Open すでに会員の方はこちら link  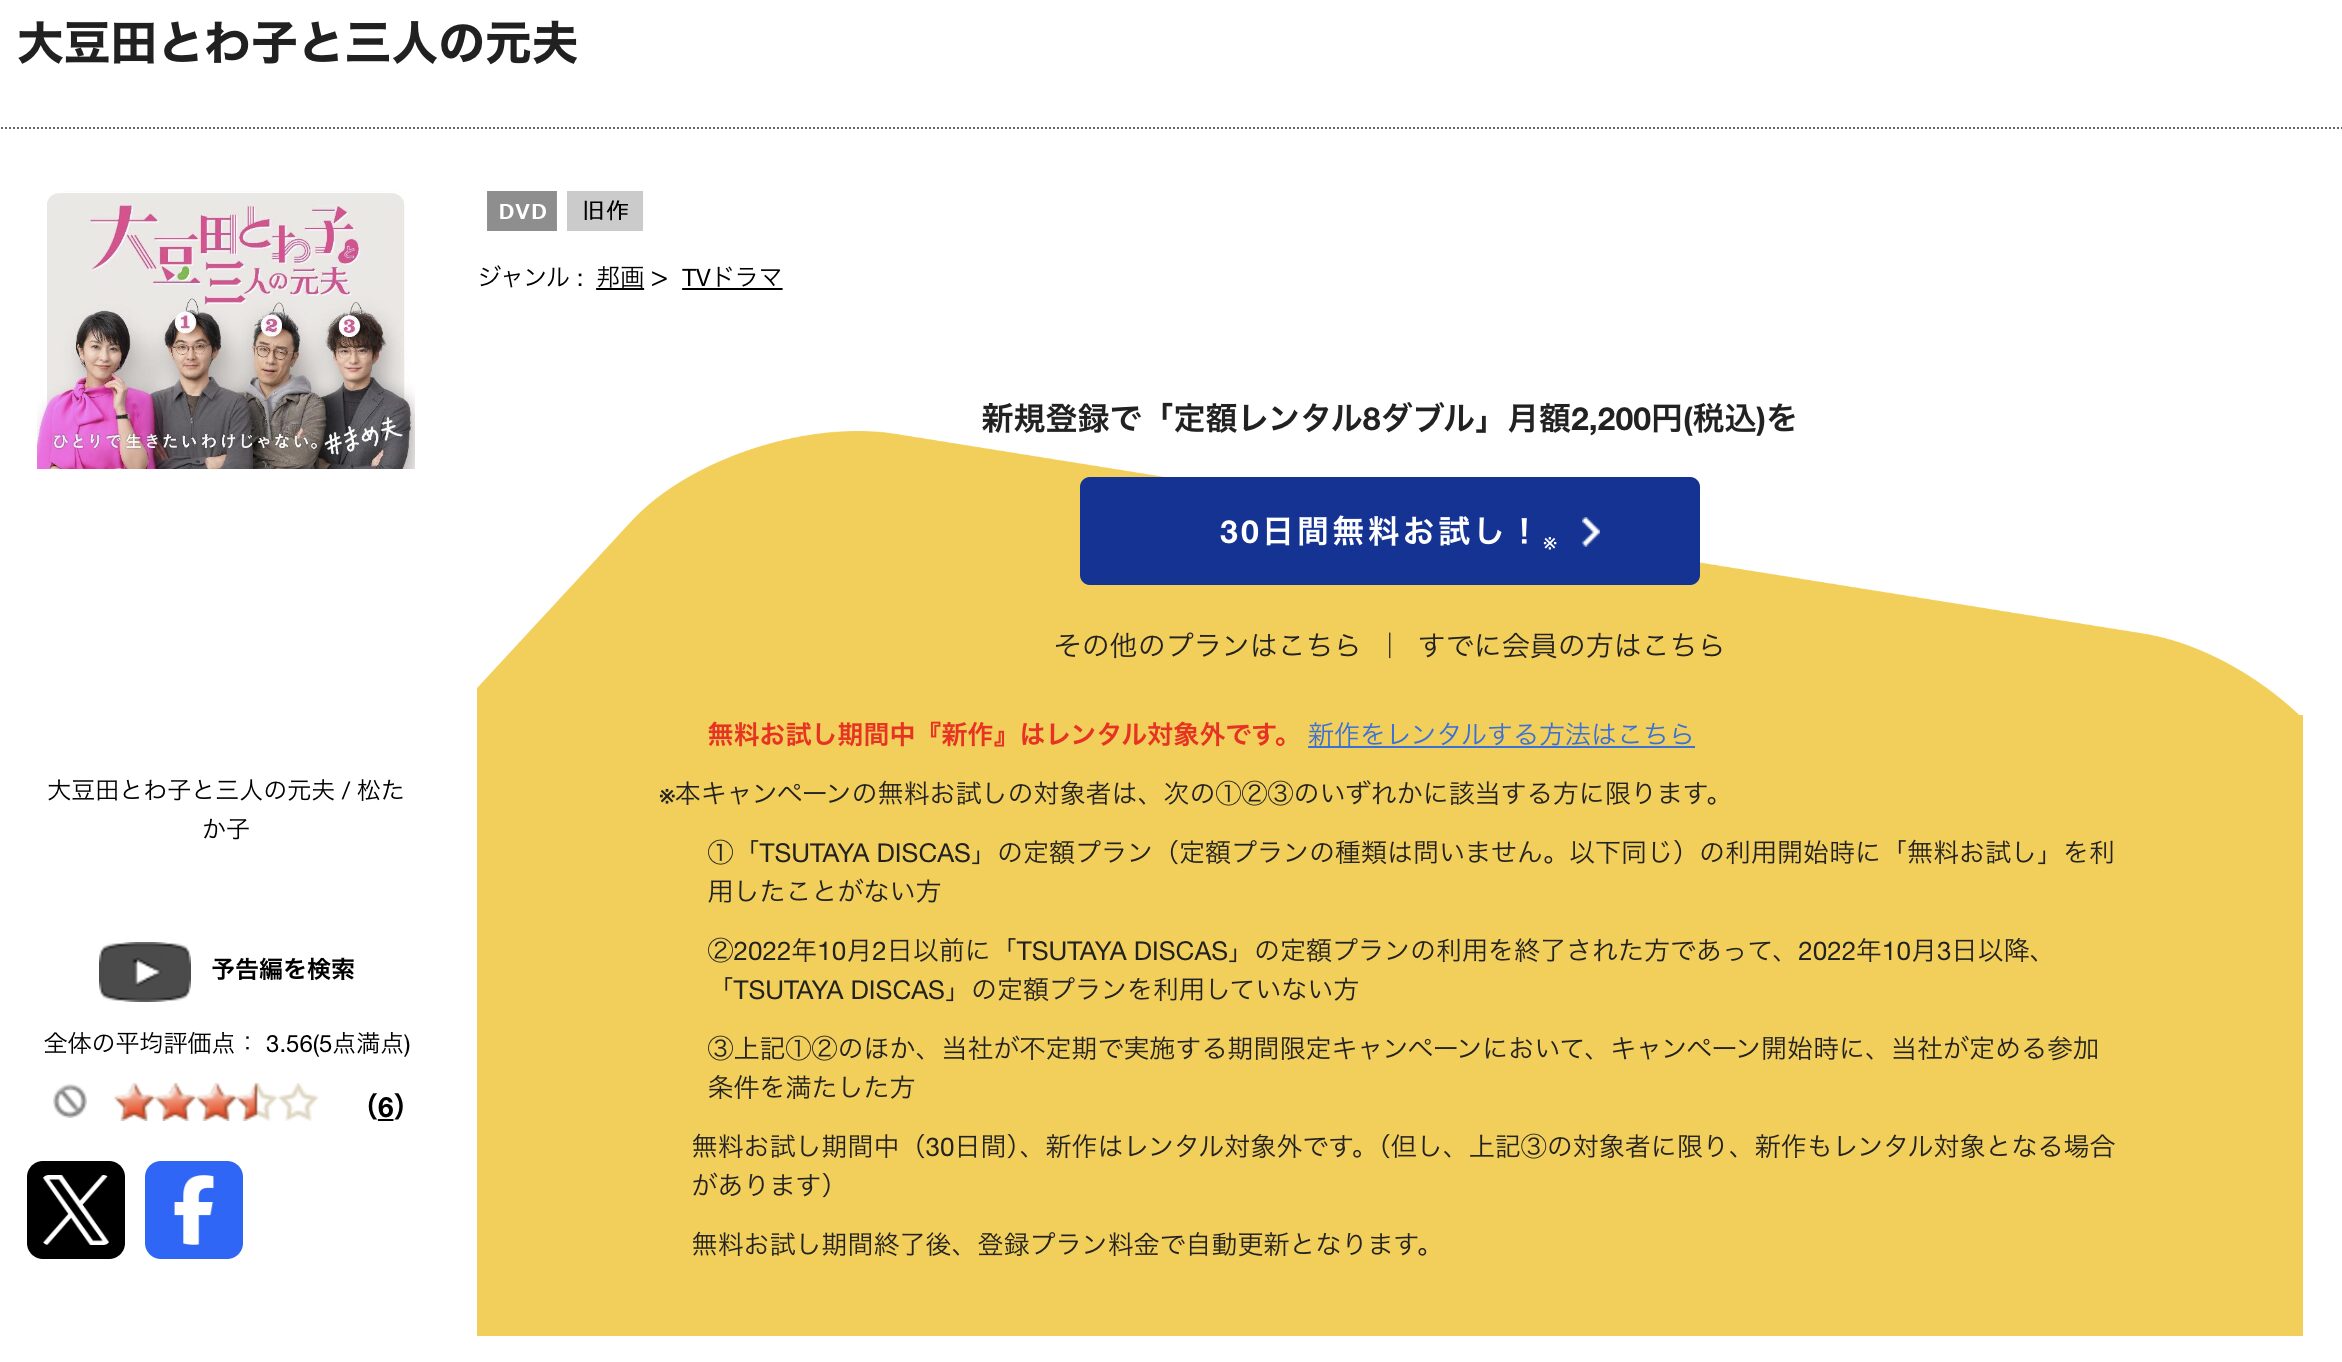click(x=1571, y=645)
